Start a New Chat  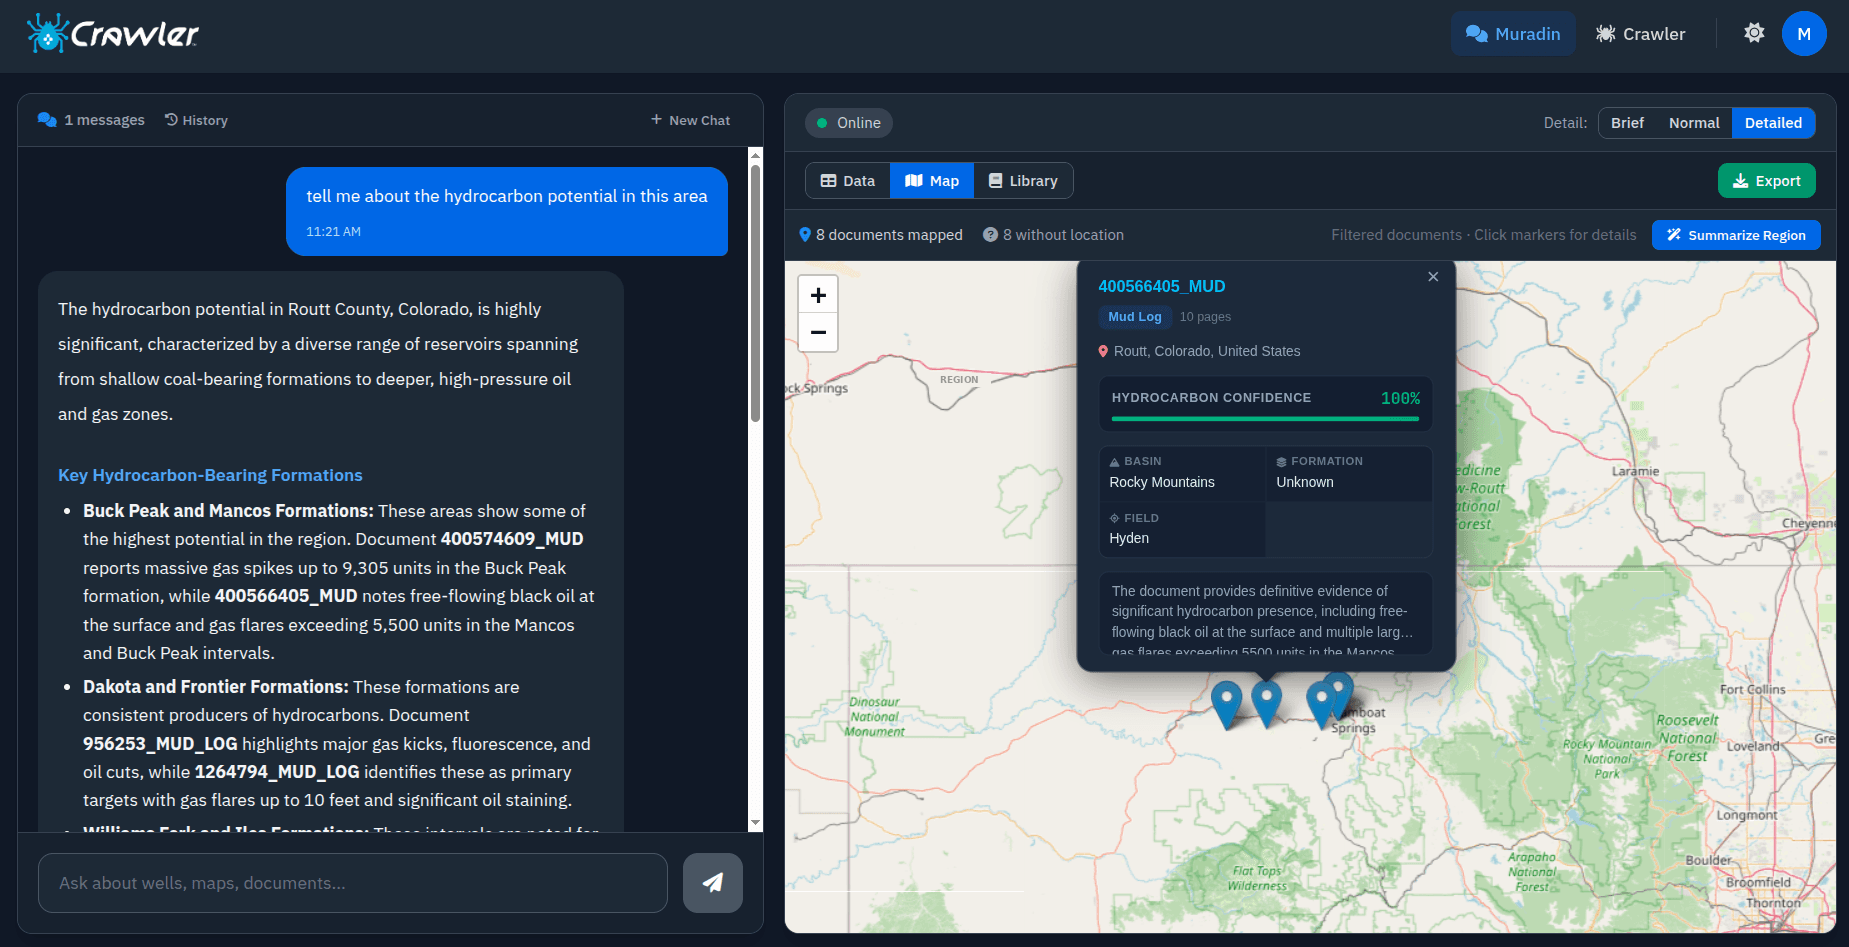690,120
